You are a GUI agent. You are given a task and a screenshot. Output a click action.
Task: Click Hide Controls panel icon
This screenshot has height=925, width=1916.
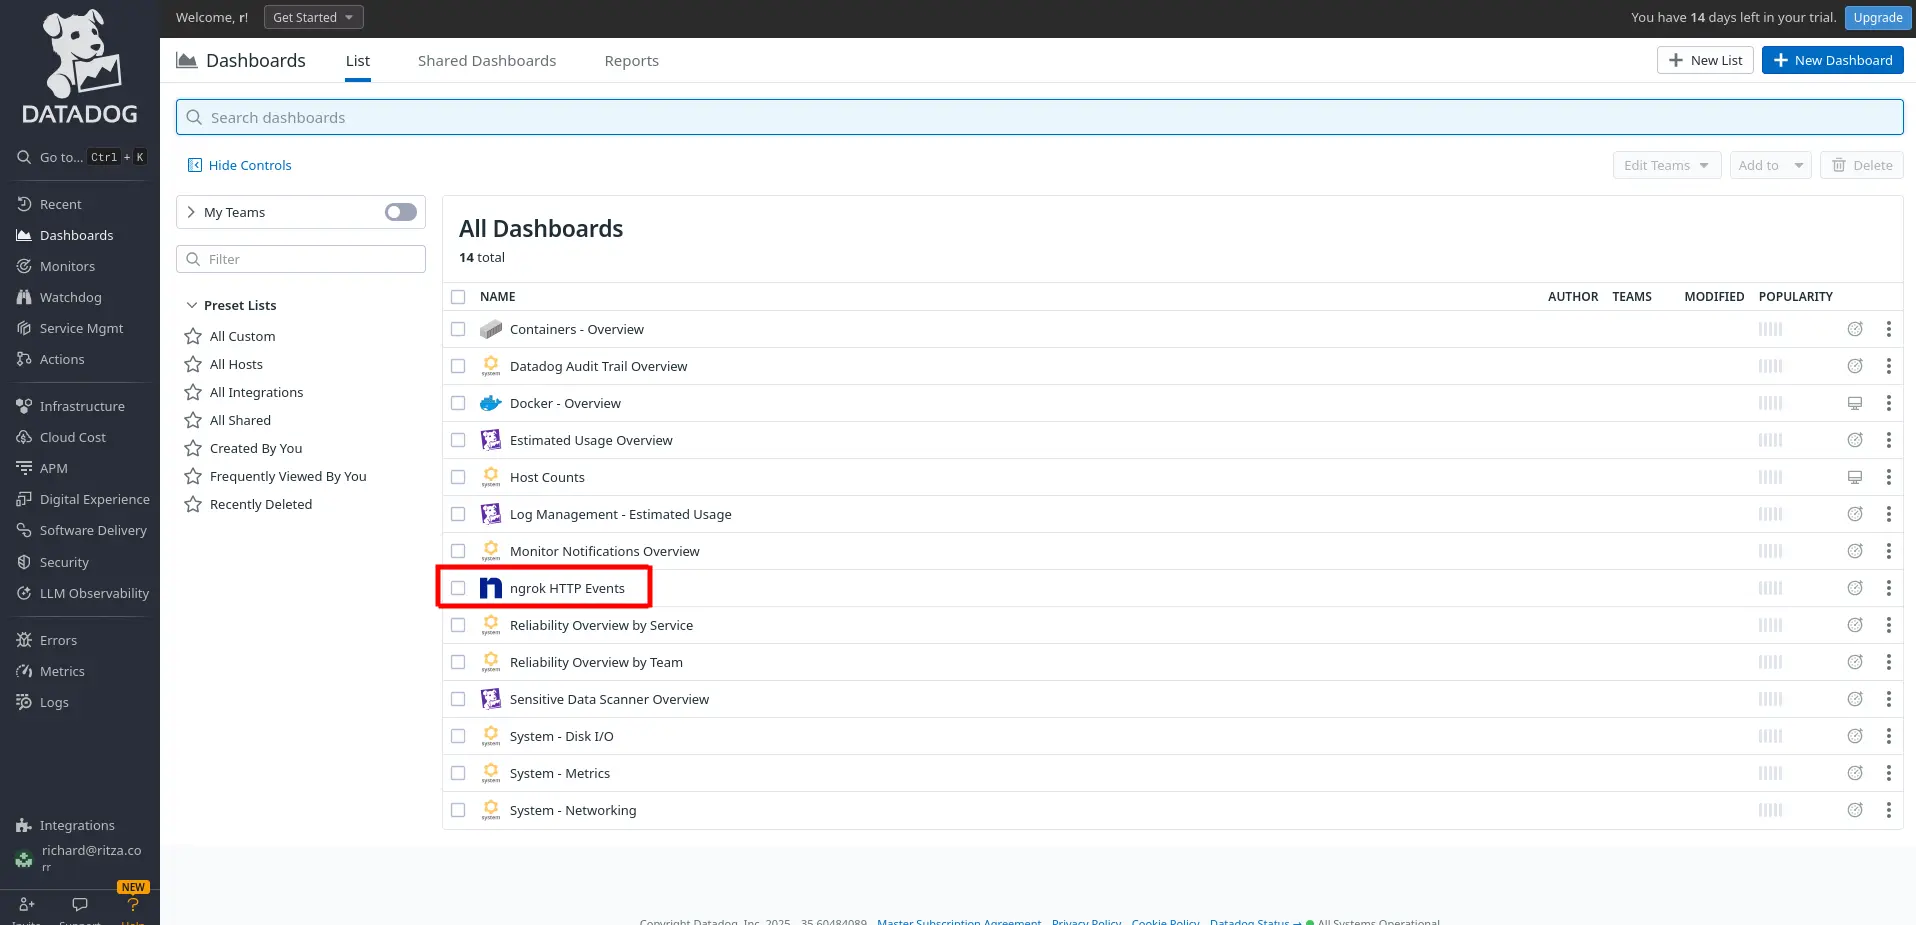[x=195, y=165]
